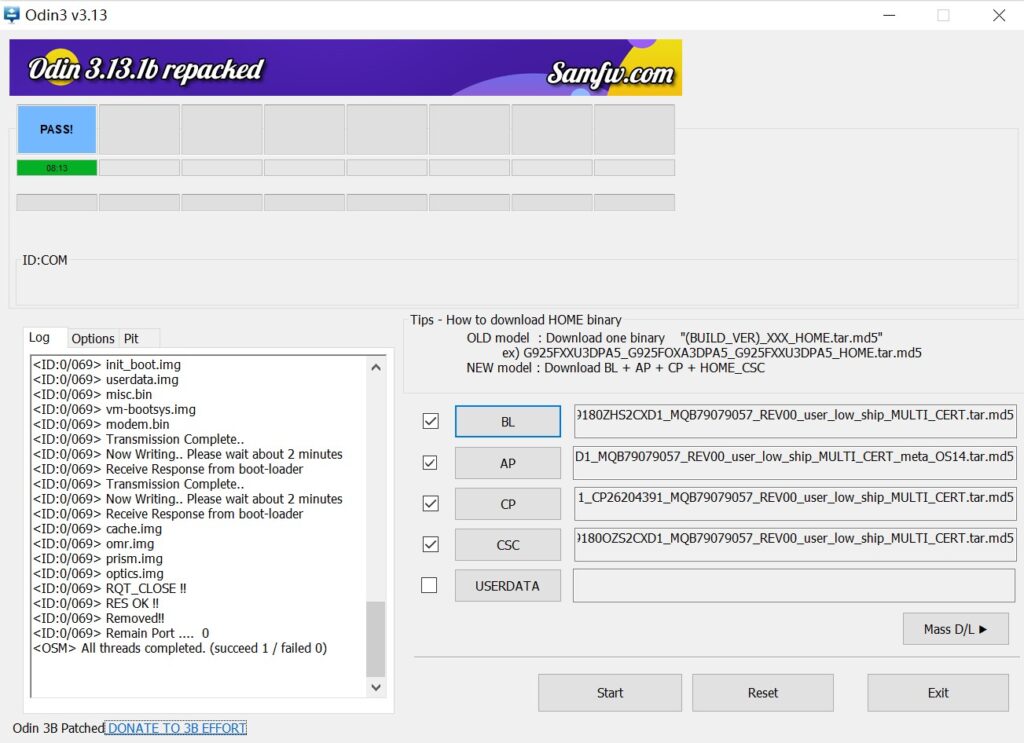Viewport: 1024px width, 743px height.
Task: Open the Mass D/L dropdown button
Action: coord(955,629)
